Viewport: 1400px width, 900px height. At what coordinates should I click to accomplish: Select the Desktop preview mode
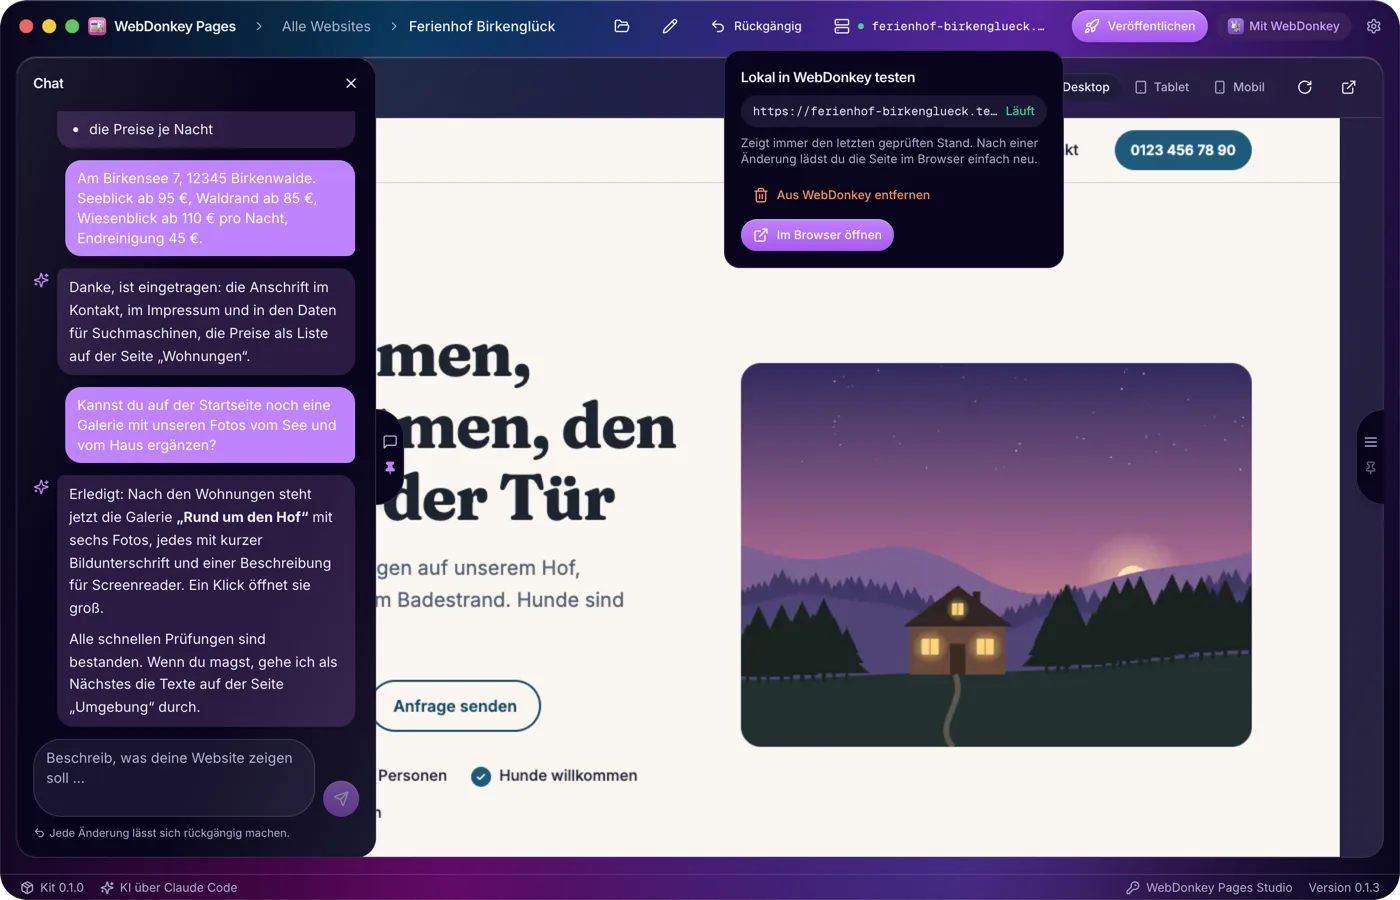[1086, 87]
